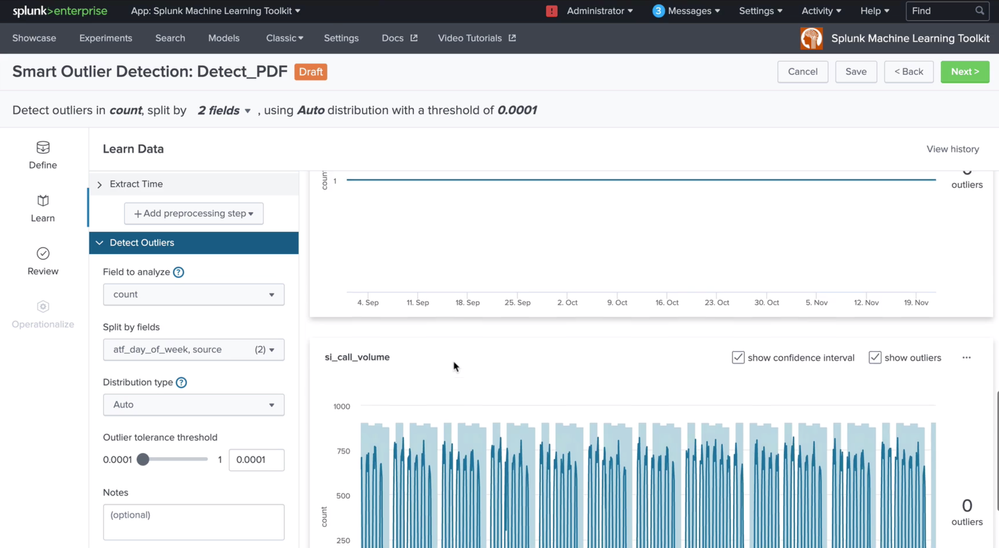The image size is (999, 548).
Task: Click the red alert icon beside Administrator
Action: [552, 11]
